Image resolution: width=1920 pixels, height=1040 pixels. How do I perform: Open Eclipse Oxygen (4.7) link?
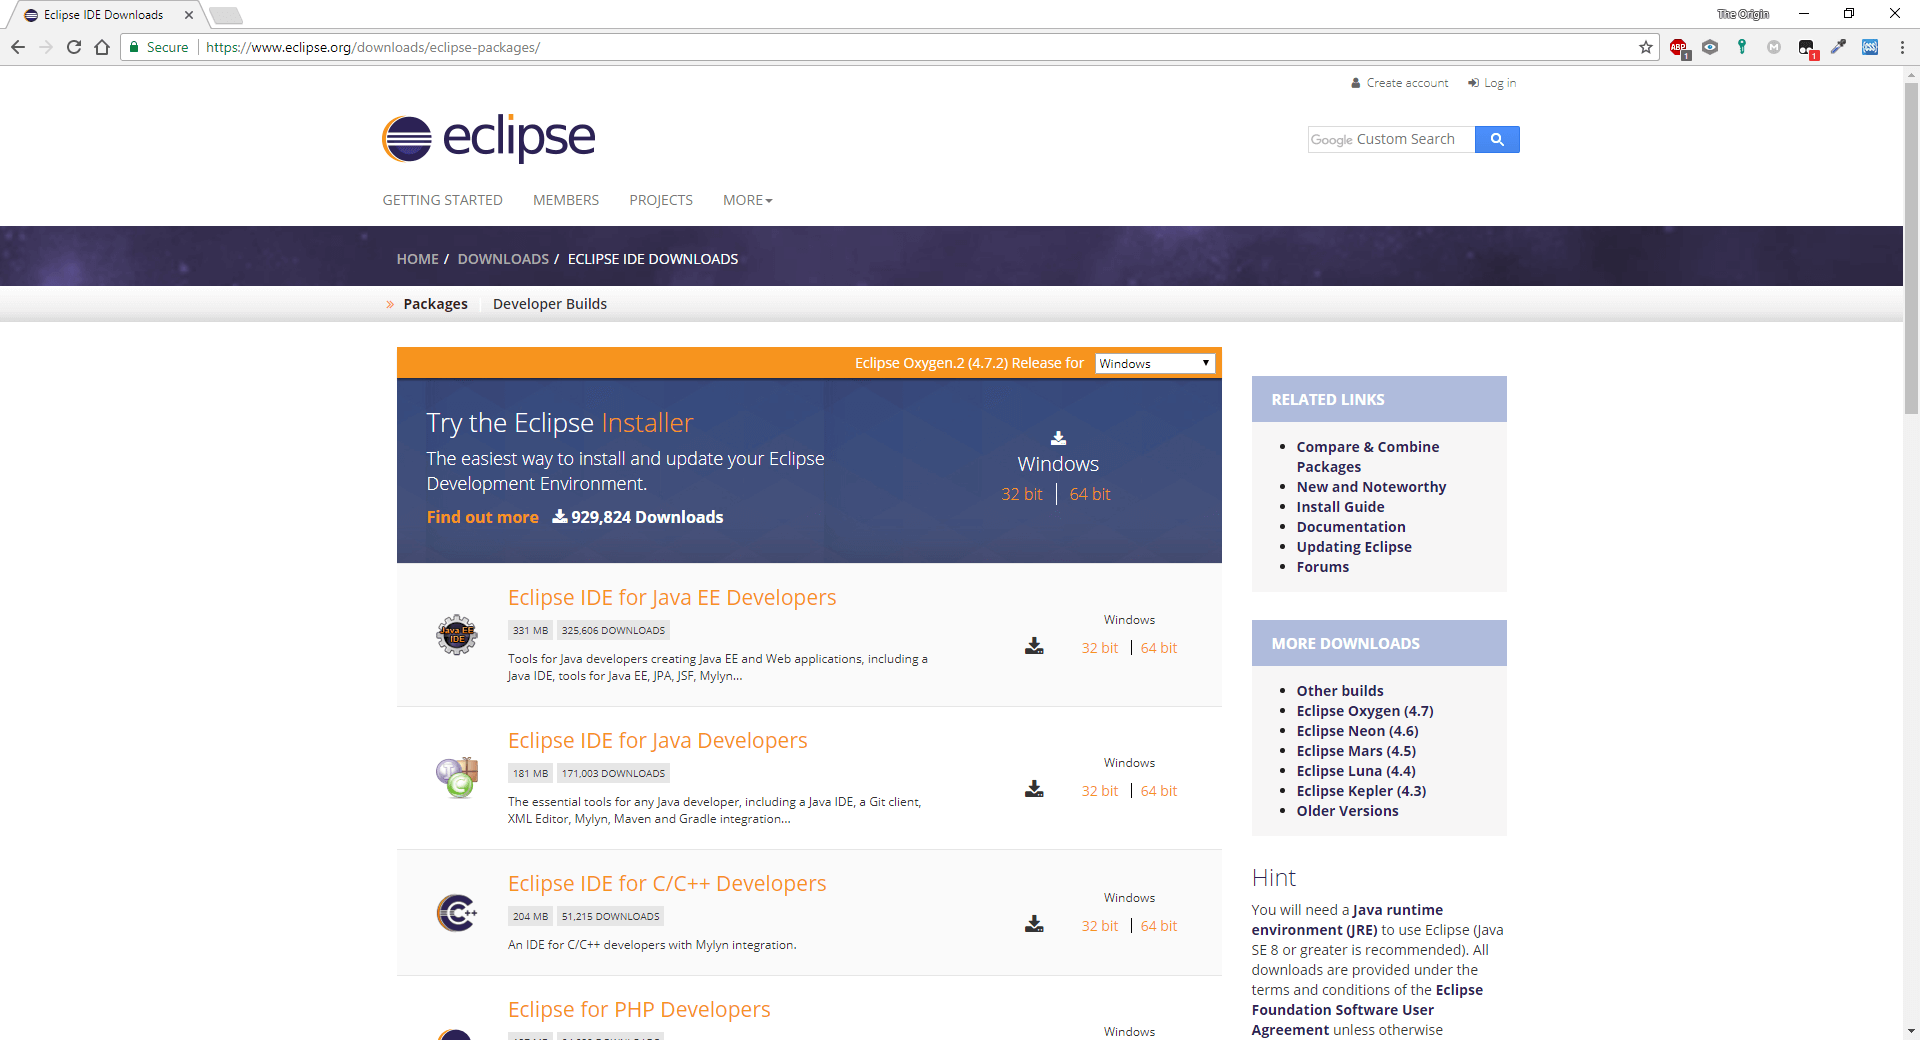1365,711
